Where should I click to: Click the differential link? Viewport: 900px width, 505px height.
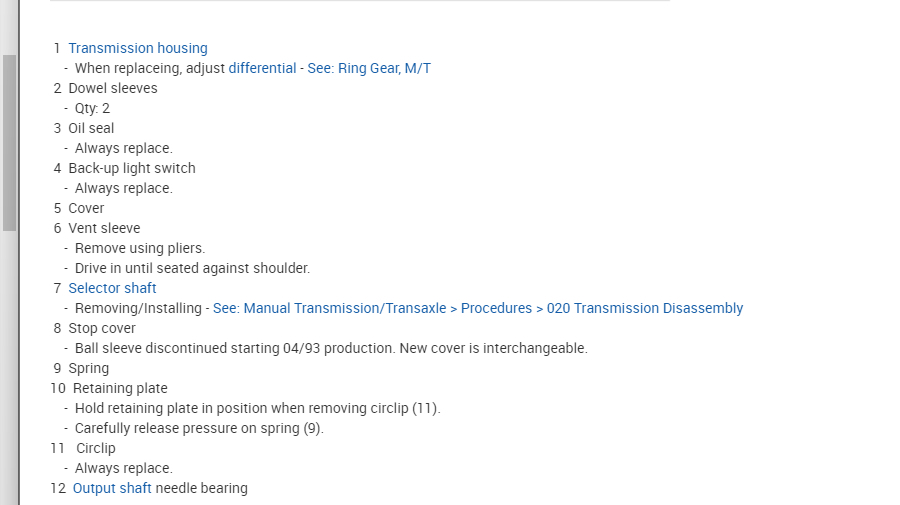click(262, 68)
